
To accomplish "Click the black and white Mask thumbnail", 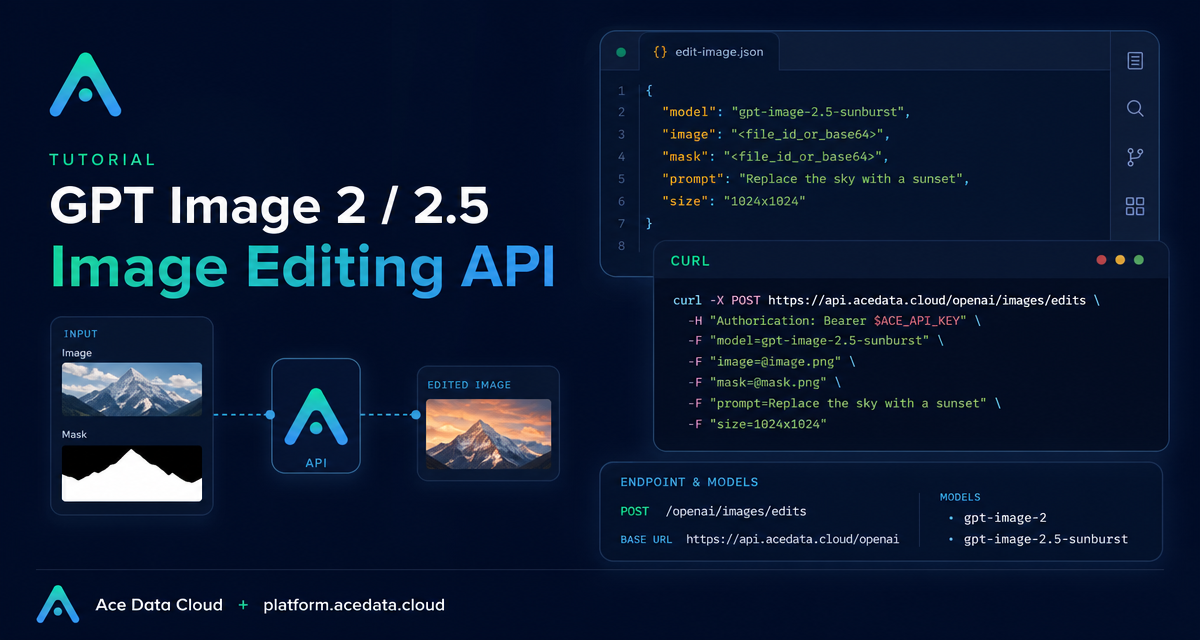I will point(132,473).
